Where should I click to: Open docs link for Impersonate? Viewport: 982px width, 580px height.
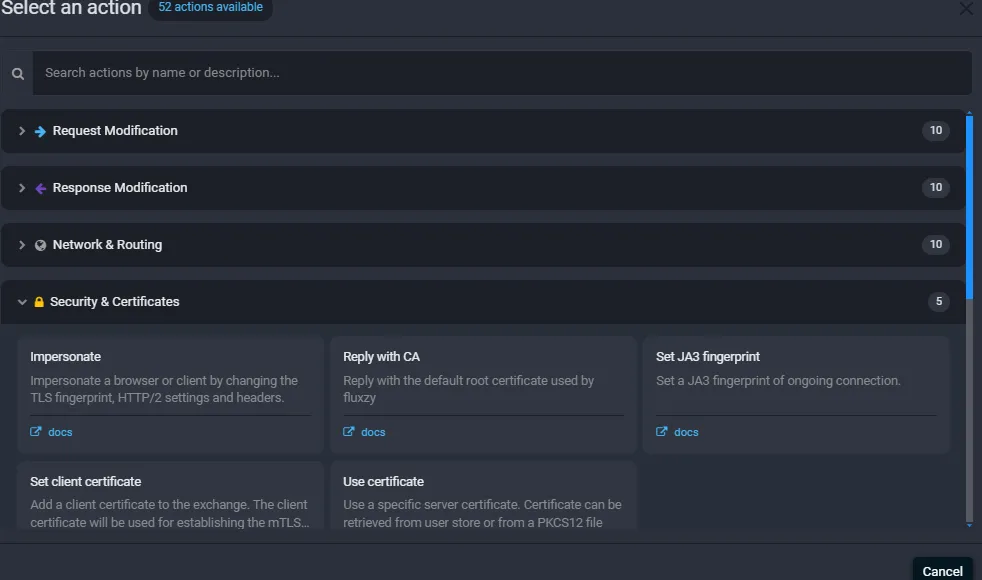coord(60,432)
